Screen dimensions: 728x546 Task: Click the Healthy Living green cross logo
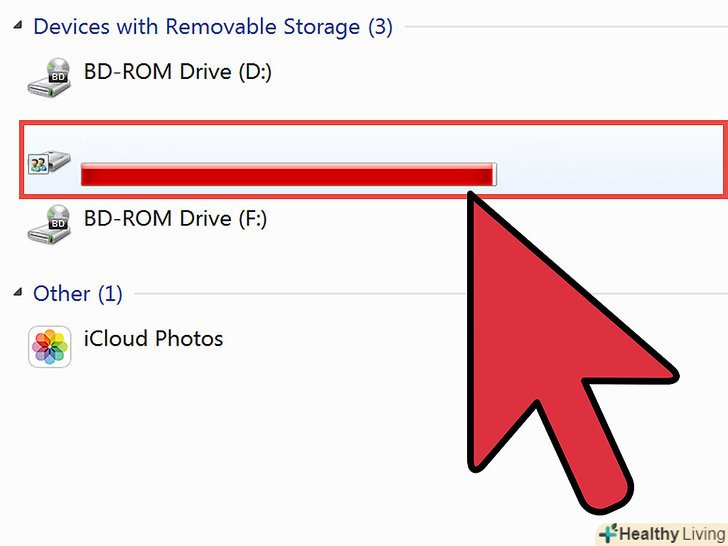(x=606, y=534)
